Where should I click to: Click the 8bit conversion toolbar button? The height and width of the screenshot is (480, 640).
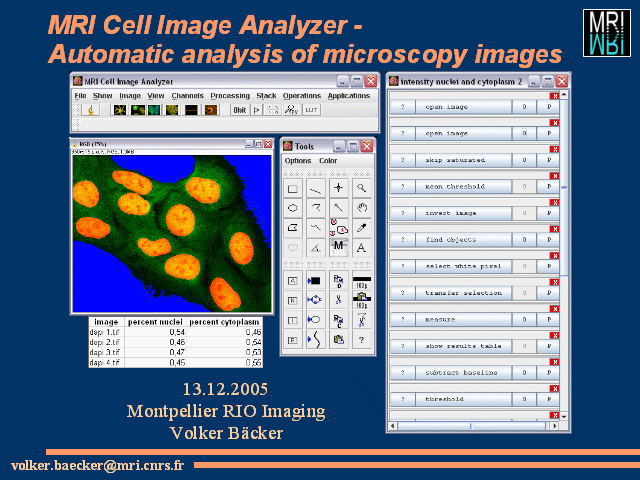click(x=240, y=110)
